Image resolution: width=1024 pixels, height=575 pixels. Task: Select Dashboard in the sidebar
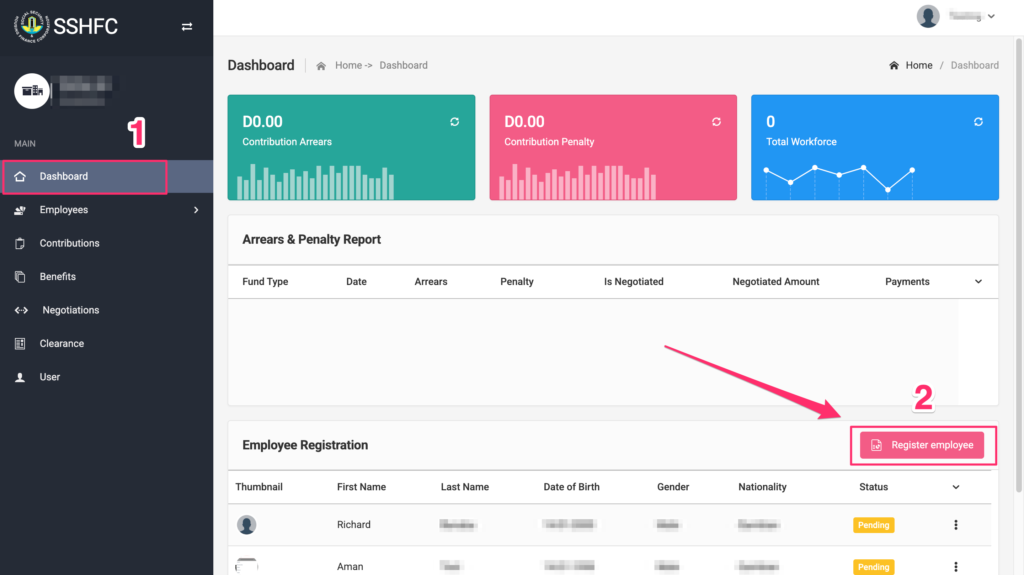64,177
